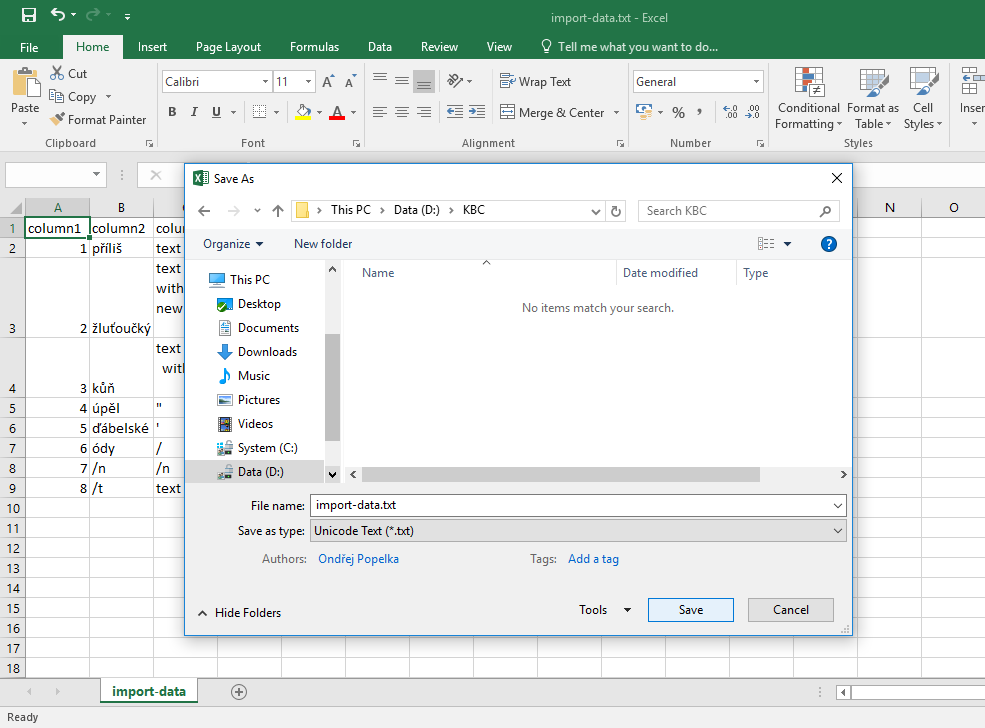Switch to the Data tab
Viewport: 985px width, 728px height.
pyautogui.click(x=379, y=47)
